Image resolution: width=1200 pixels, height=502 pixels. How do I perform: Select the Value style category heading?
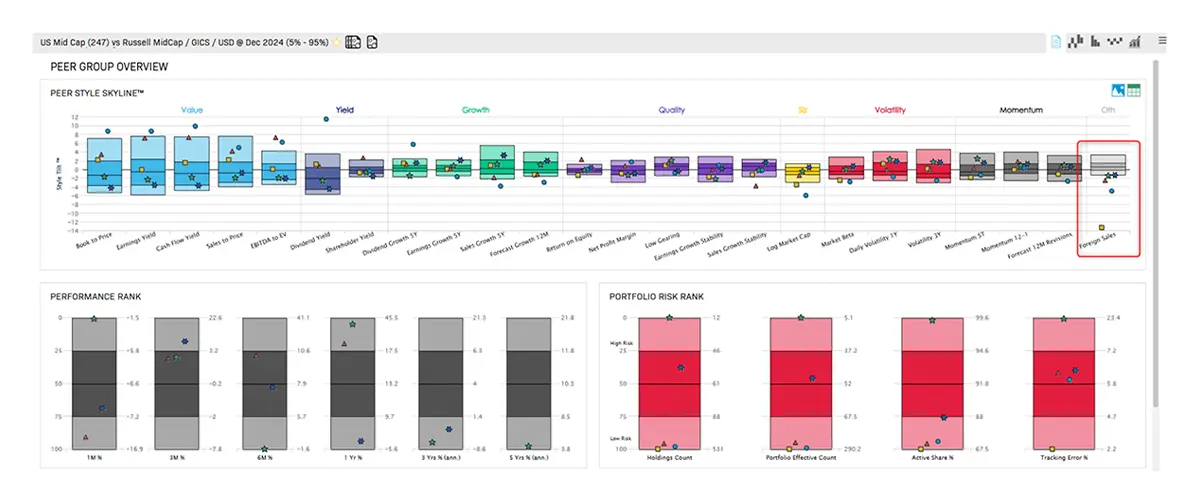click(193, 110)
